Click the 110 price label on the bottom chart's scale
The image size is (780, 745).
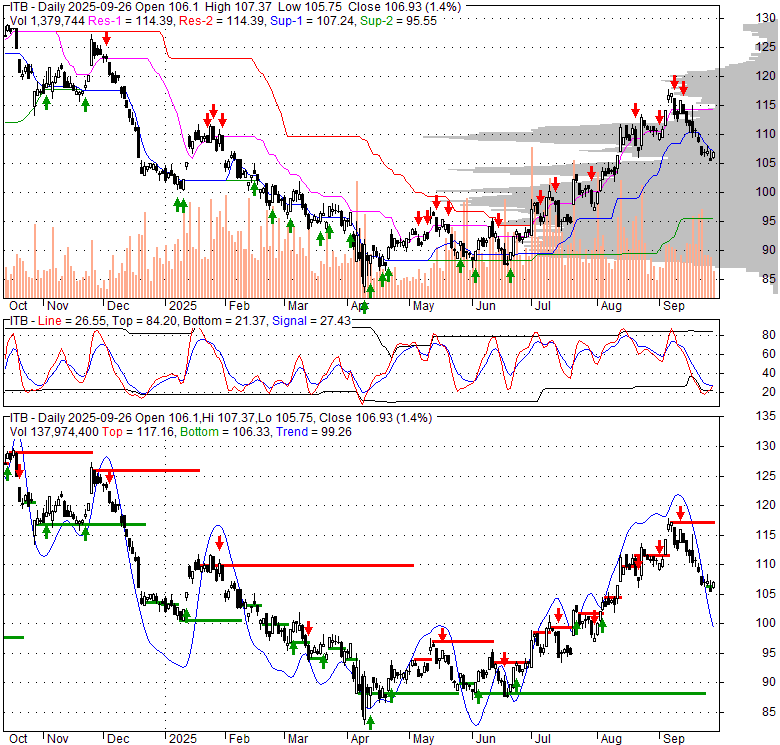[766, 564]
